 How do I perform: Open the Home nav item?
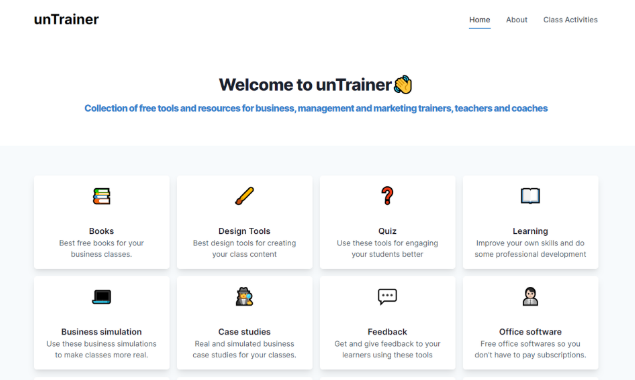(479, 19)
